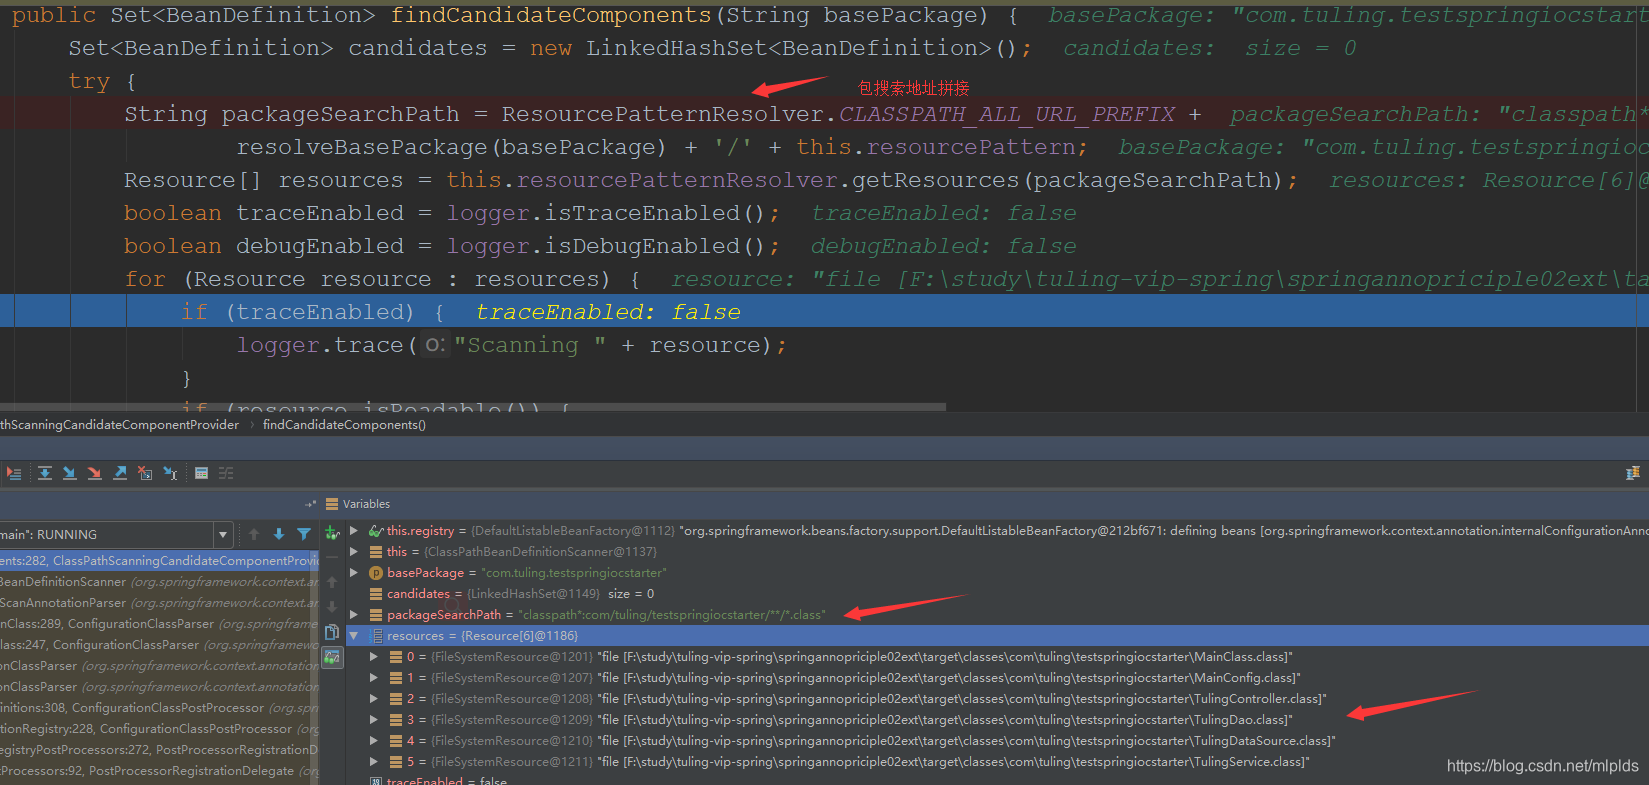
Task: Click the pin icon above Frames panel
Action: click(x=310, y=504)
